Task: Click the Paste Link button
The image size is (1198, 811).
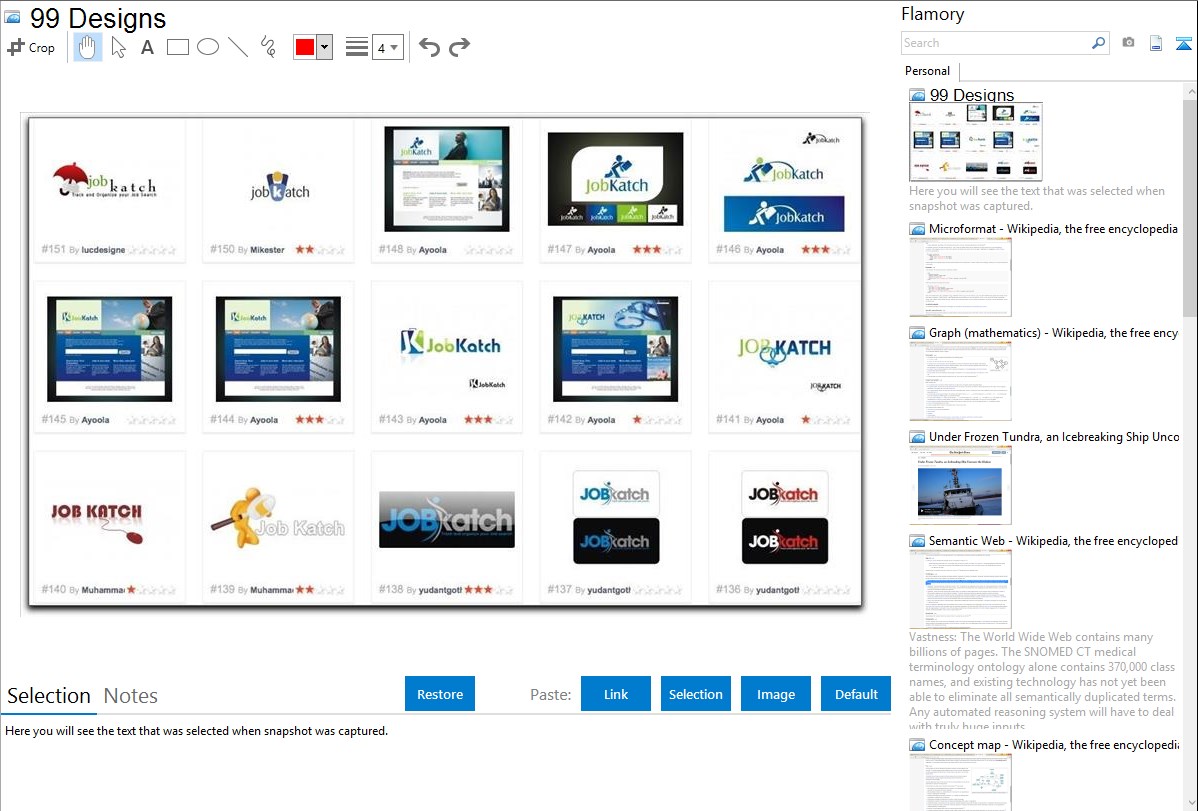Action: (616, 694)
